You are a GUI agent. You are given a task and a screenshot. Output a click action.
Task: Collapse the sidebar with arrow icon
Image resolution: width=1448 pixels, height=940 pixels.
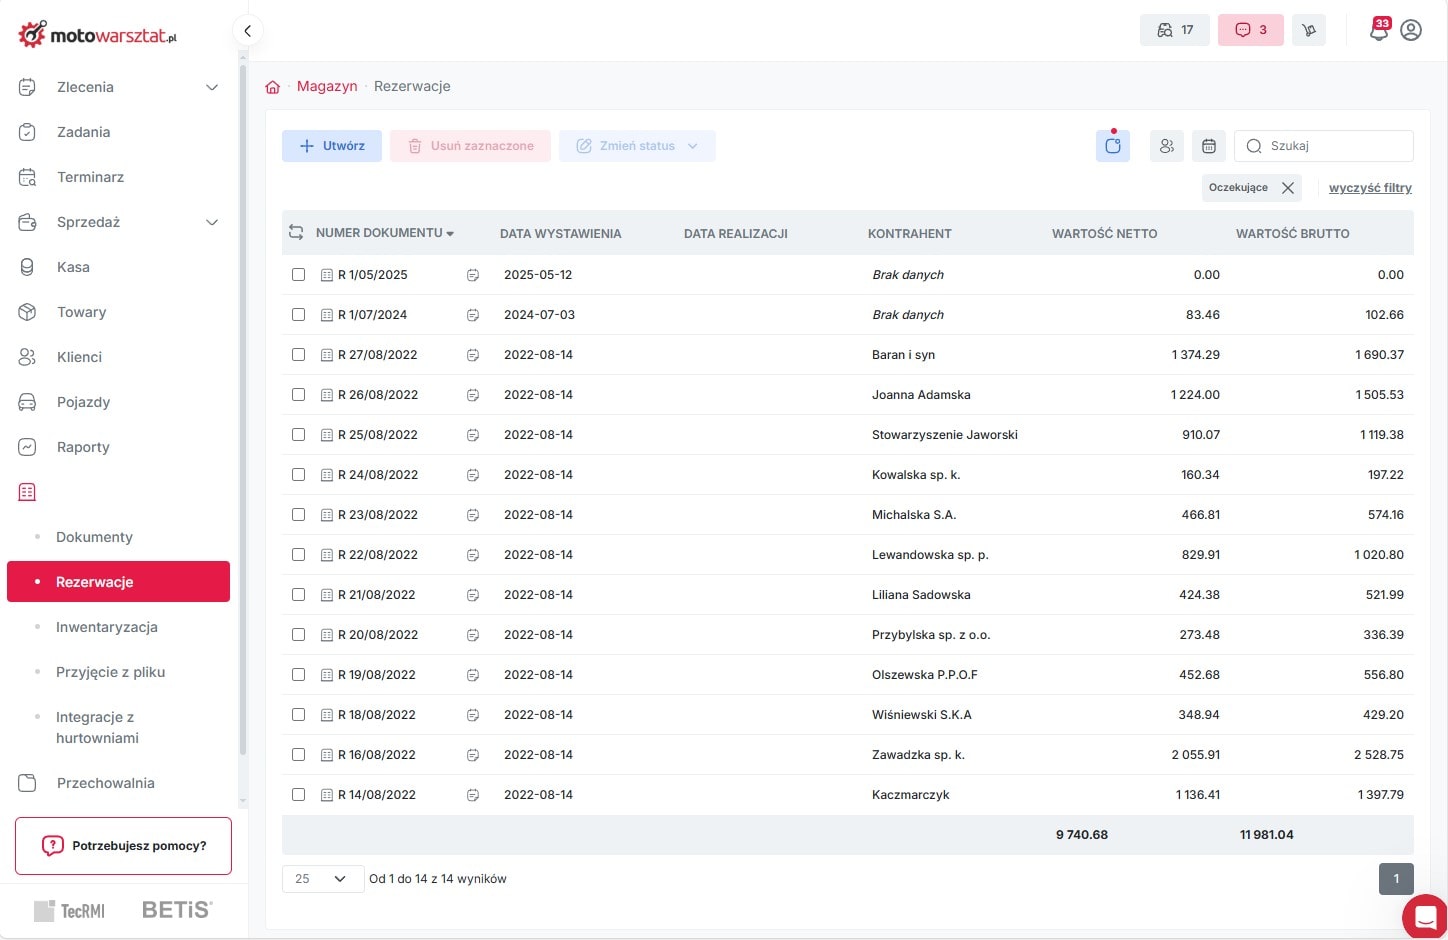point(247,30)
